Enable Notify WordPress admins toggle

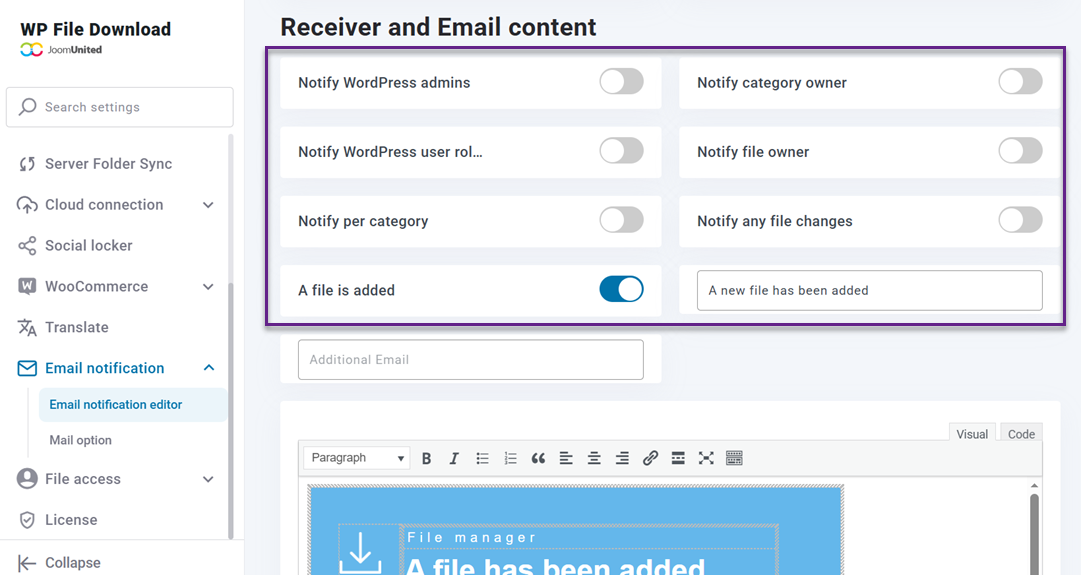621,81
